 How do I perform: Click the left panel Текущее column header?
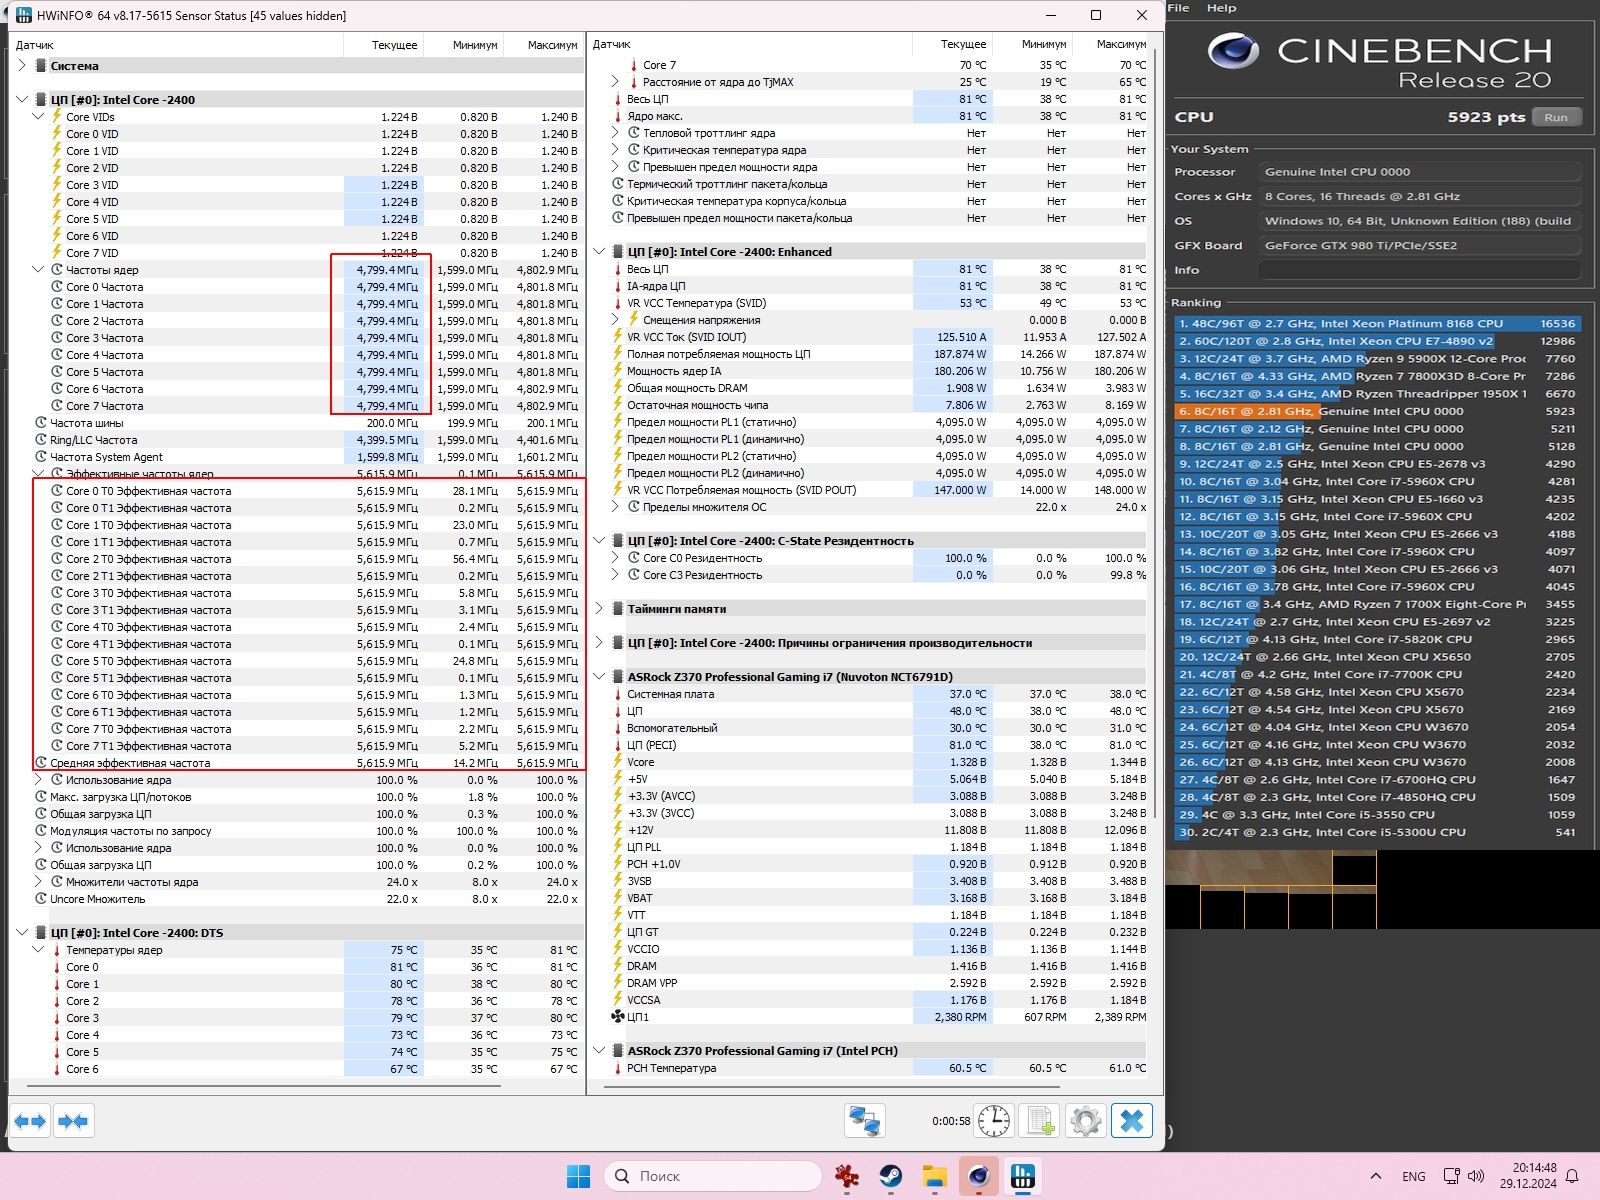point(383,45)
